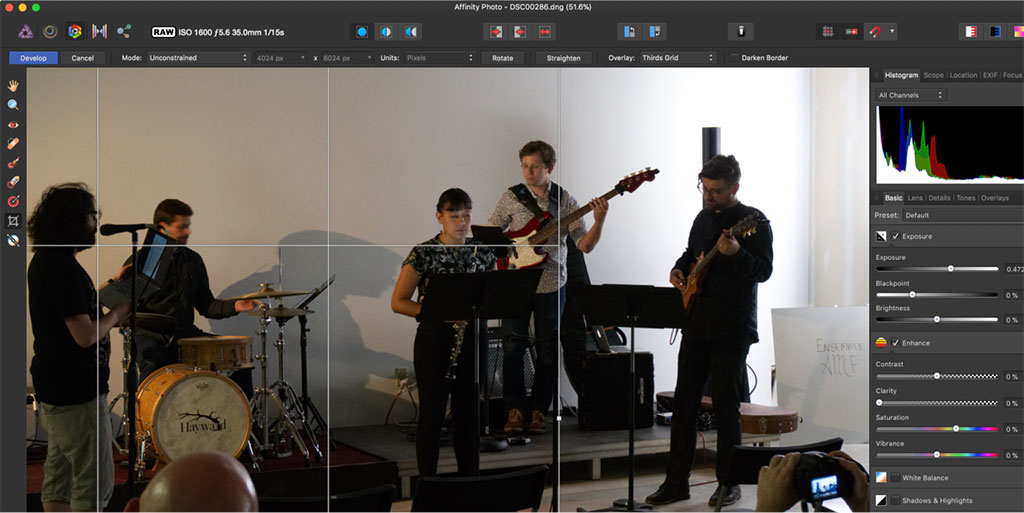Screen dimensions: 1024x513
Task: Click the sync before icon with right arrow
Action: pos(496,31)
